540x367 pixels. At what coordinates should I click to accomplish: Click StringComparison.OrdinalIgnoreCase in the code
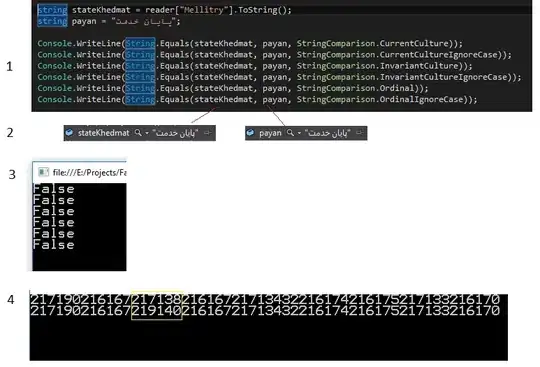tap(380, 99)
